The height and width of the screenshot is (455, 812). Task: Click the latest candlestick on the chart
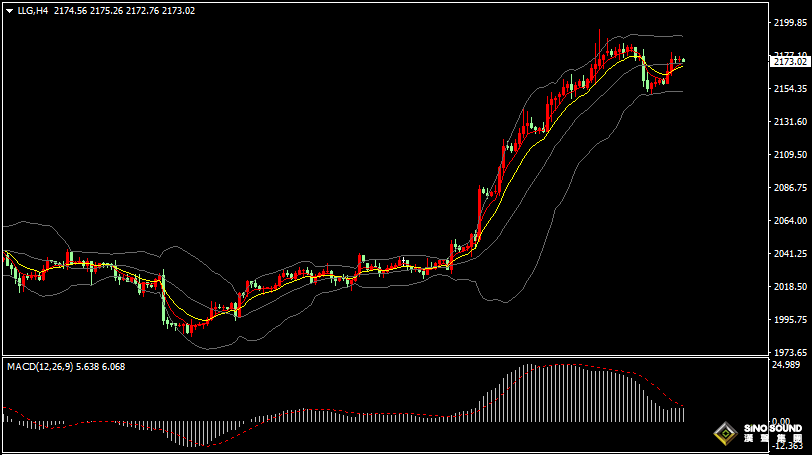(682, 62)
